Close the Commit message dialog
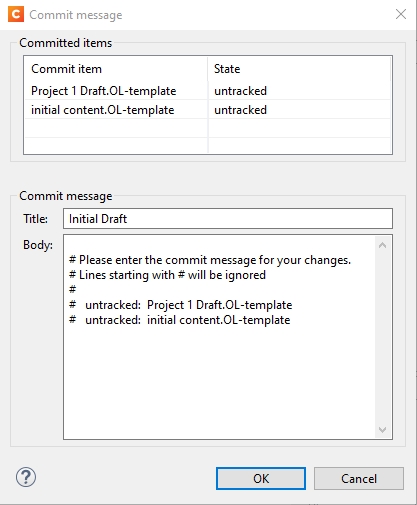Viewport: 417px width, 505px height. (x=401, y=14)
